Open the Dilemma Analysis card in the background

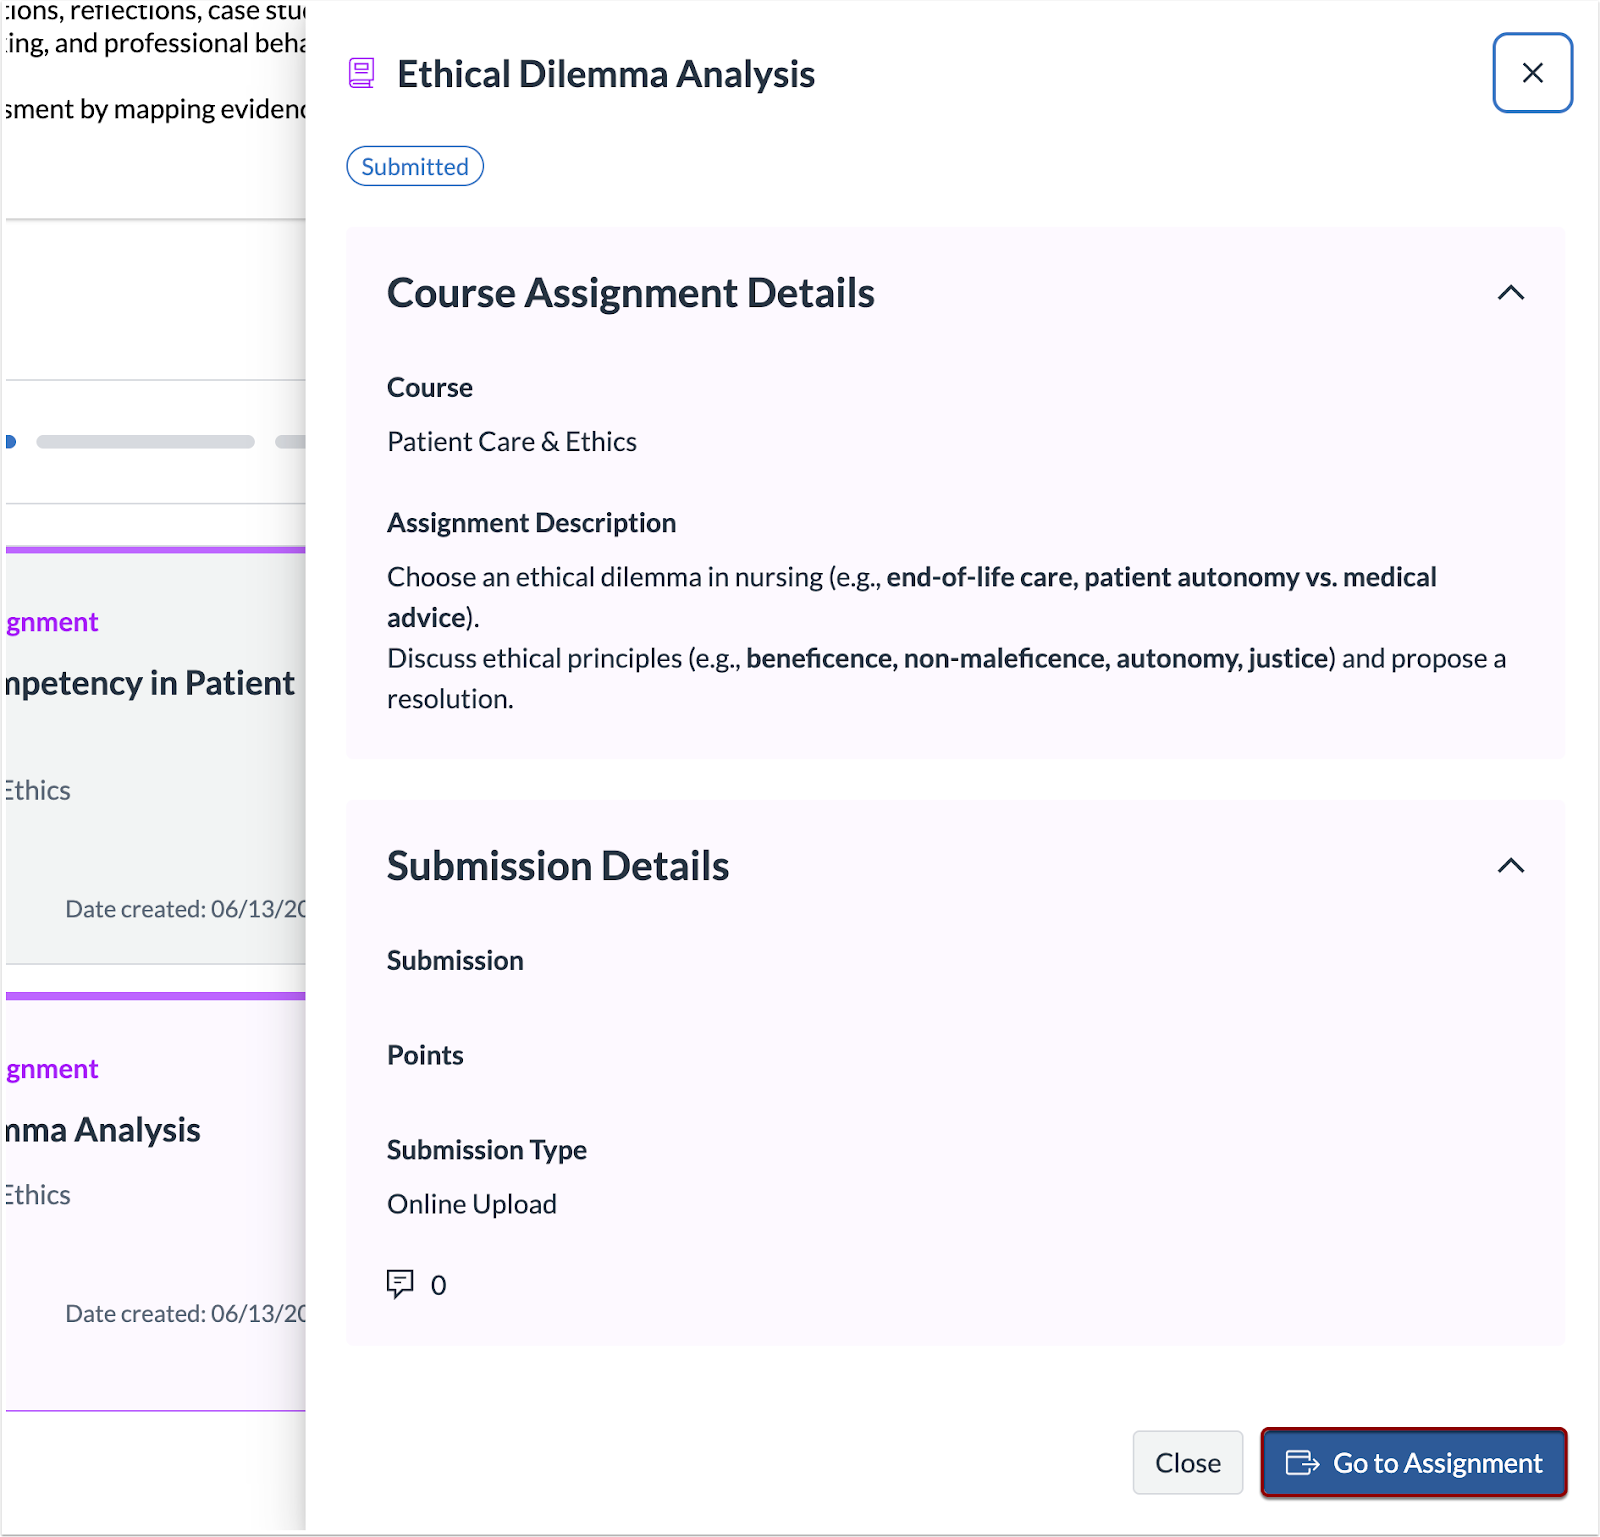103,1130
